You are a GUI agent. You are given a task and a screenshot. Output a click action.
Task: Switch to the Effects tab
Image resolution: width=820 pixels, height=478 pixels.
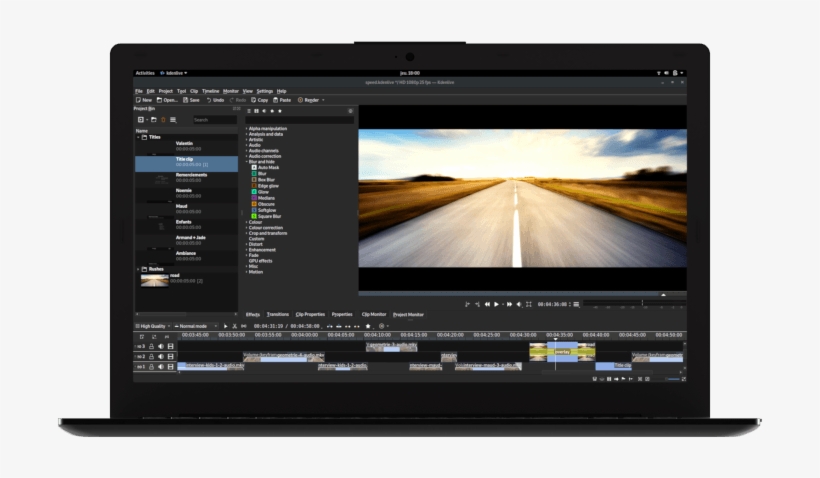(x=253, y=315)
